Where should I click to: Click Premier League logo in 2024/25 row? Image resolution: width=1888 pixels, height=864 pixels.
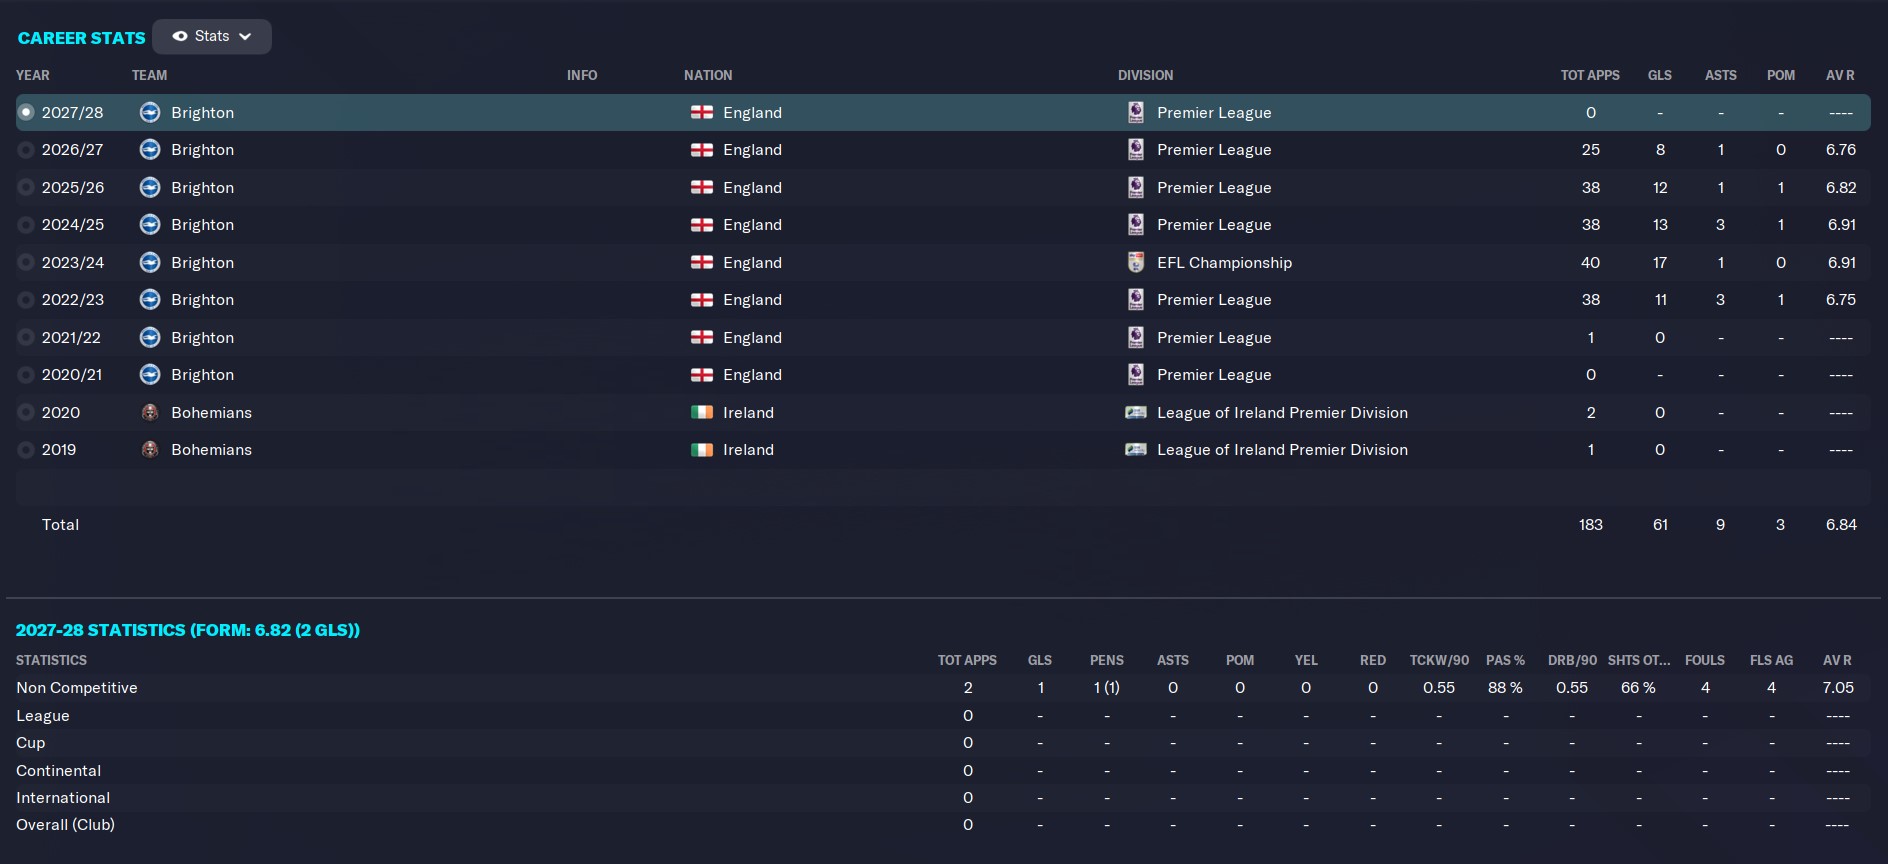click(1136, 225)
